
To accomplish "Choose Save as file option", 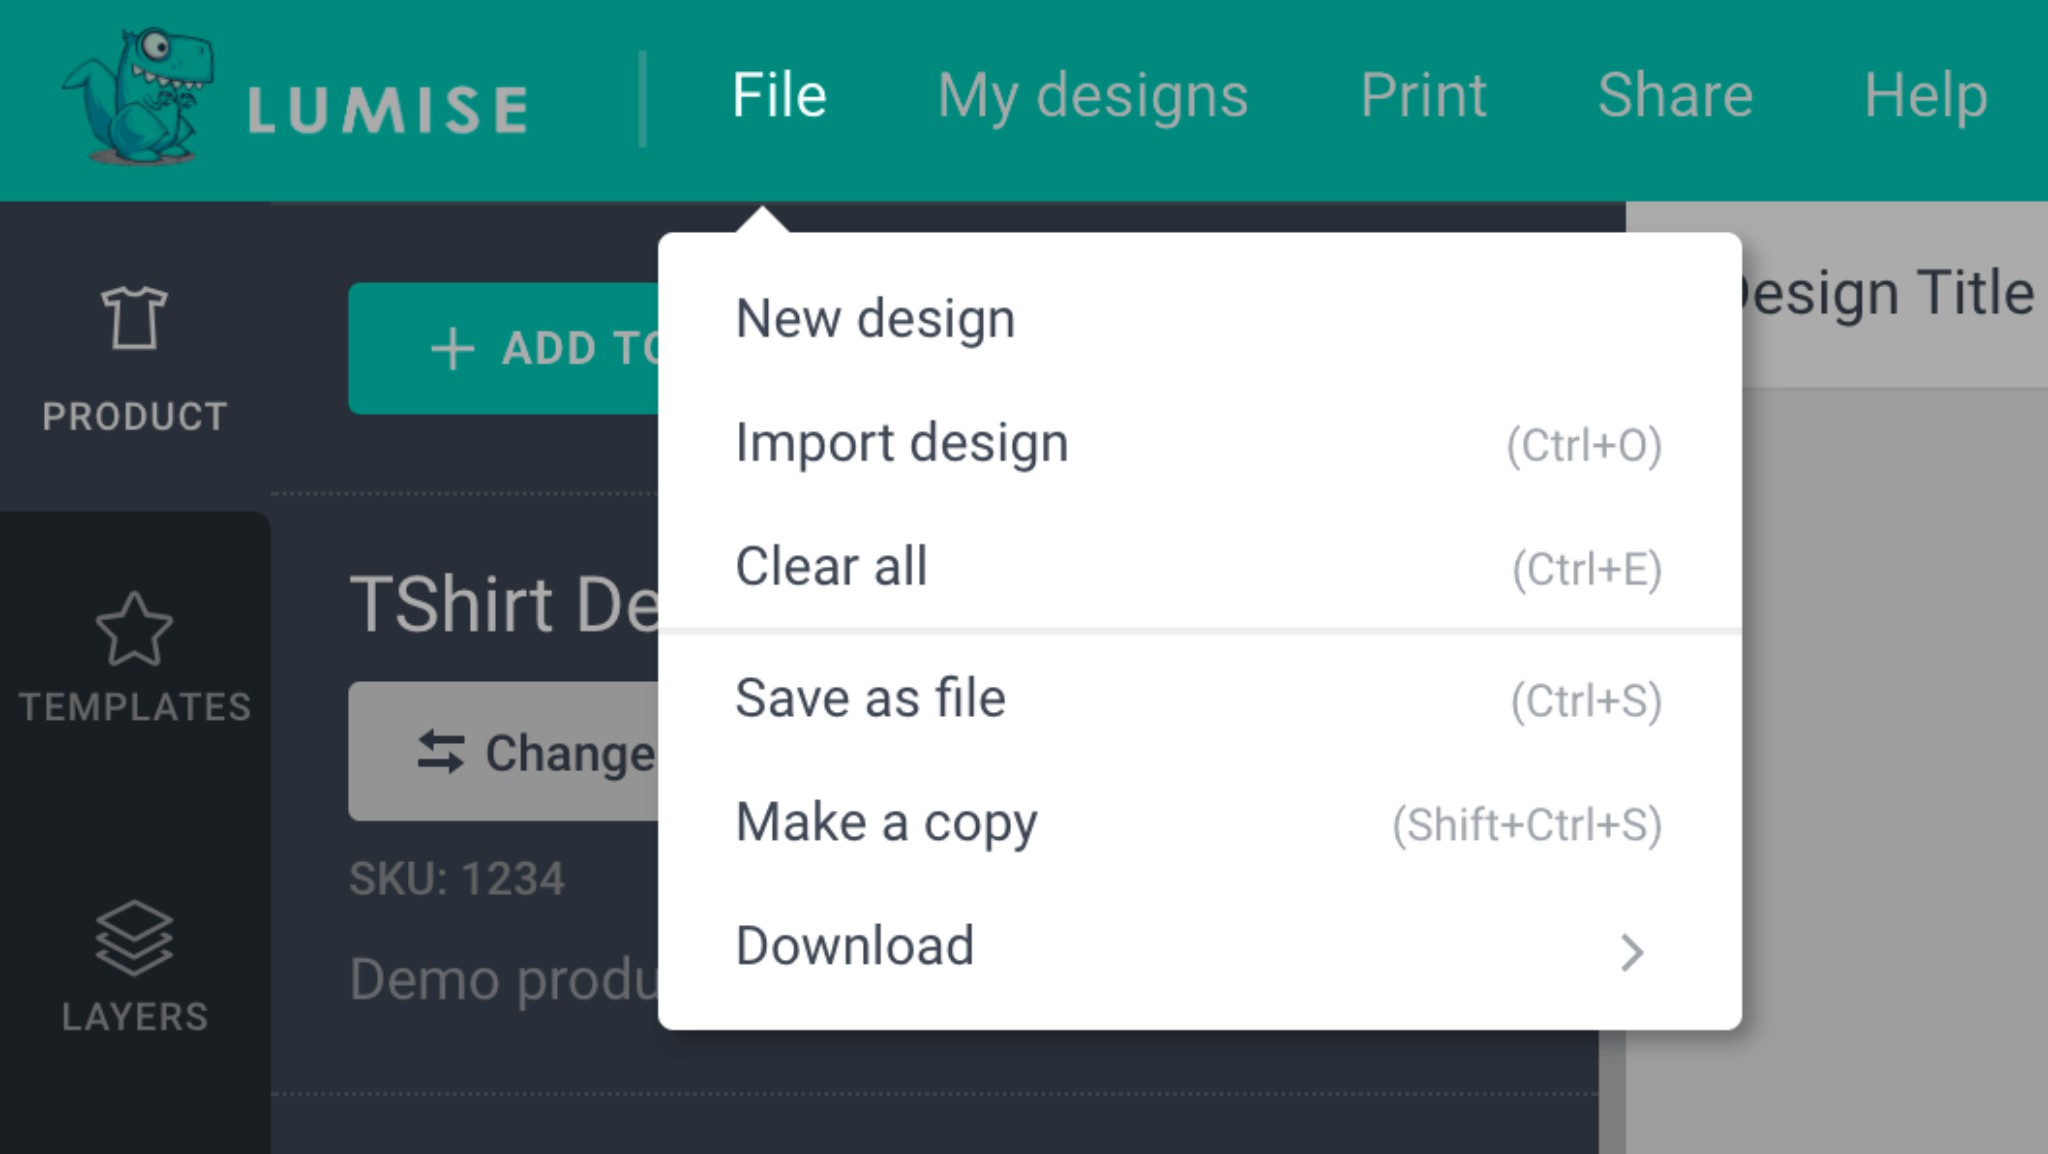I will coord(870,698).
